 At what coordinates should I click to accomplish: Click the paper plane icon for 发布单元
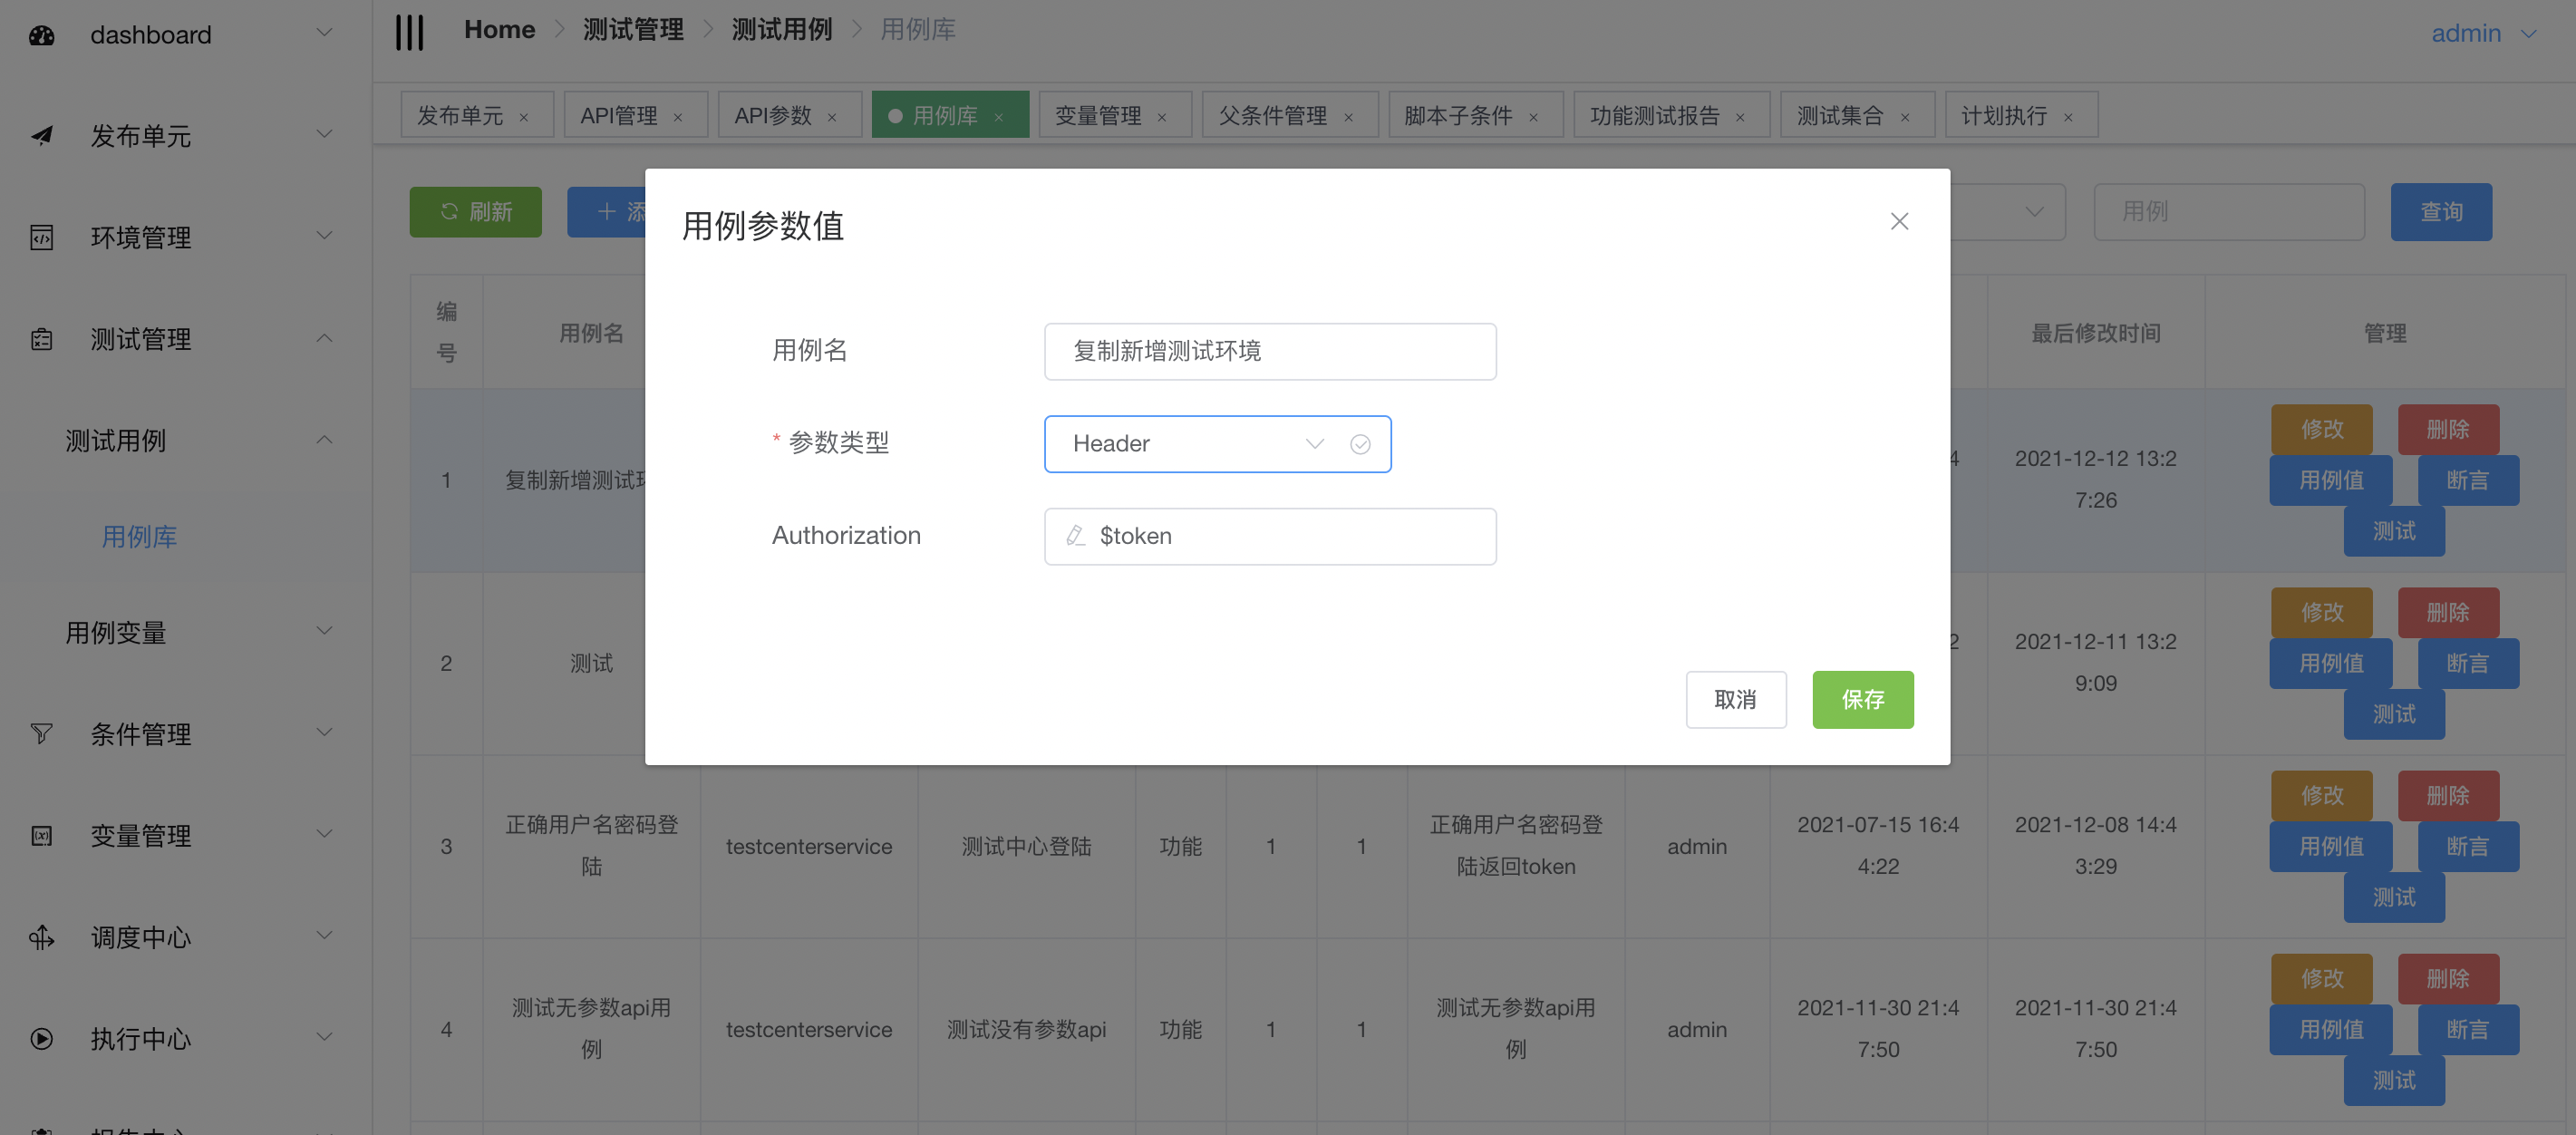coord(41,136)
